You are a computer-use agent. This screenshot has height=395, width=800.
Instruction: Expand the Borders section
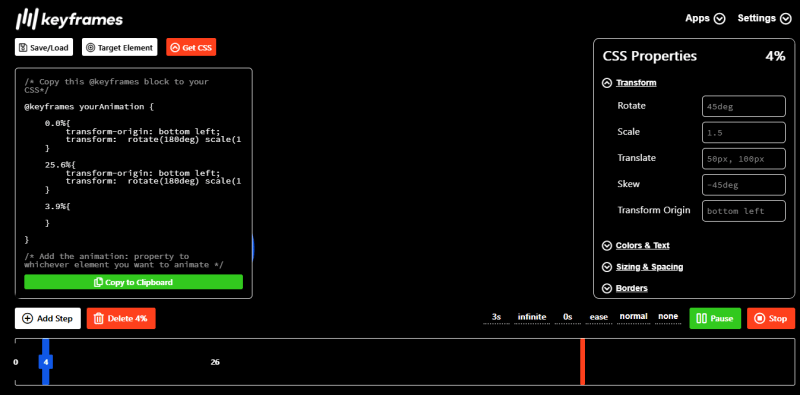[625, 288]
